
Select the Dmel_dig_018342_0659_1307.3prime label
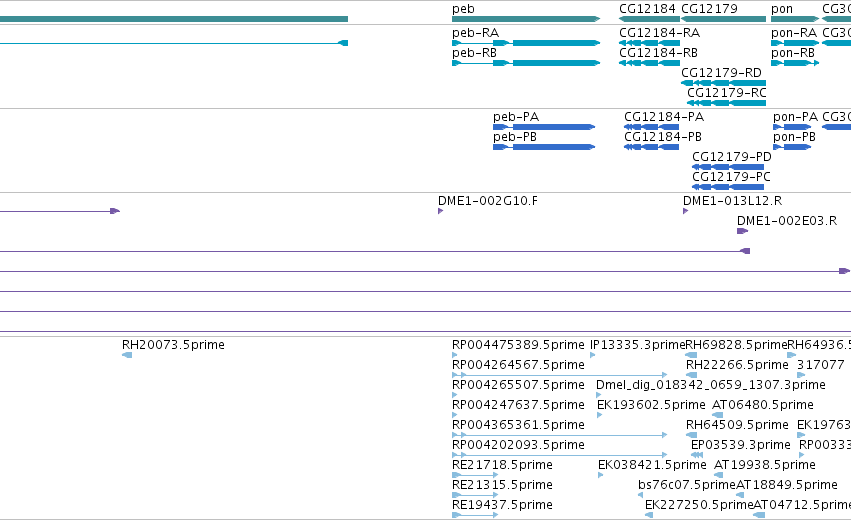coord(711,385)
